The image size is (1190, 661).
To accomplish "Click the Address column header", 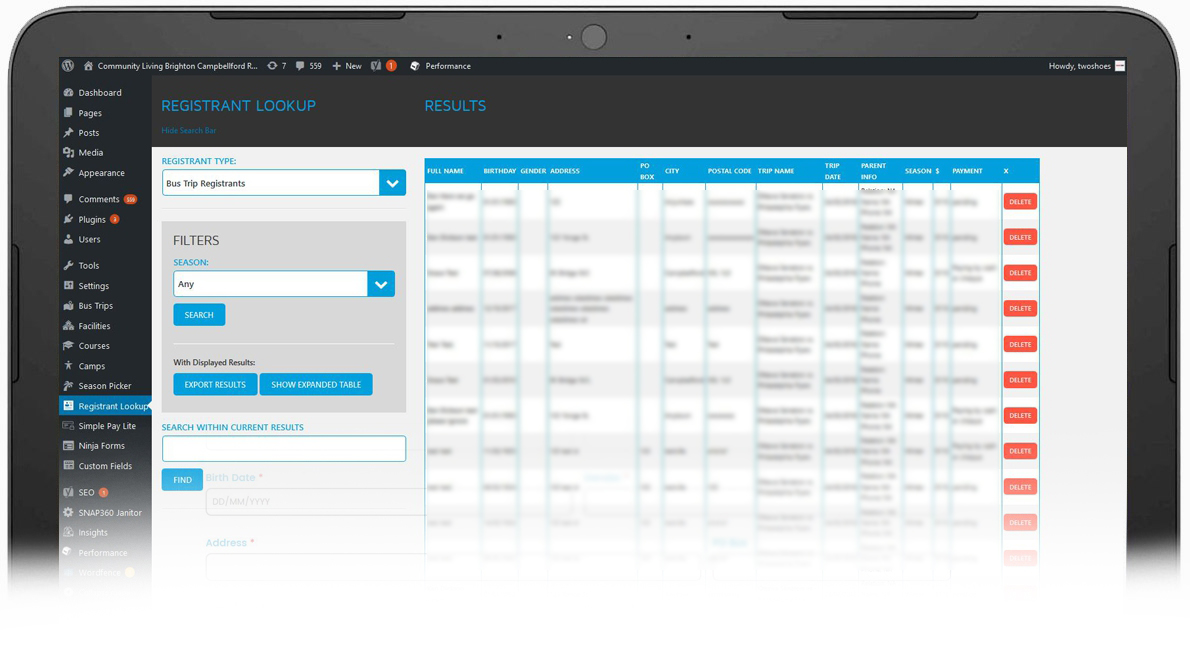I will point(565,171).
